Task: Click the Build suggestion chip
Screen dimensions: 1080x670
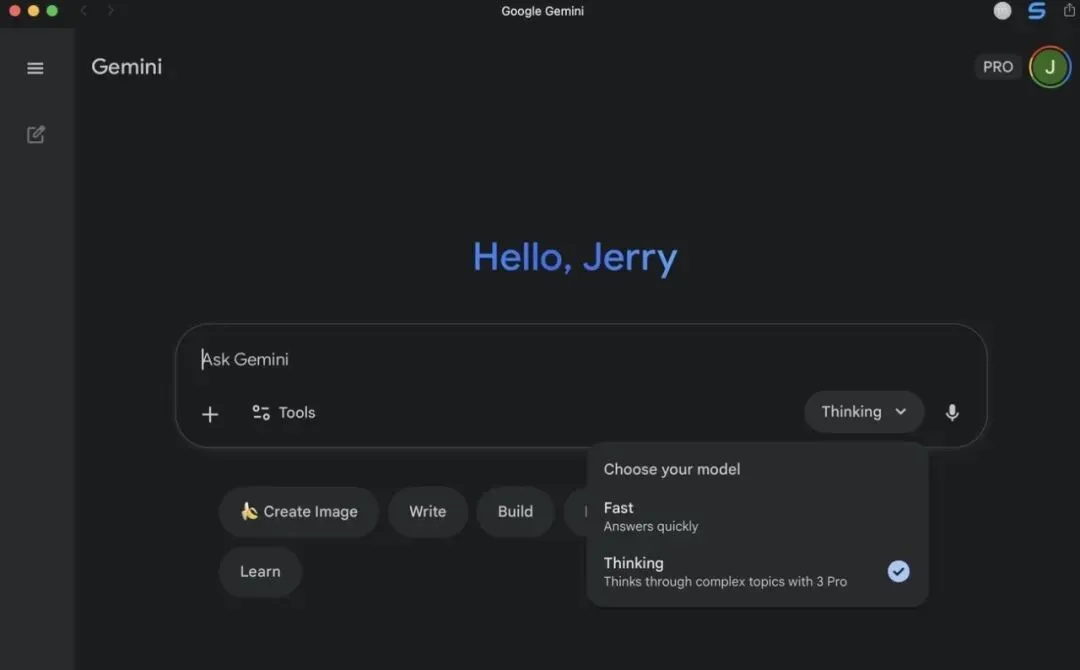Action: (515, 512)
